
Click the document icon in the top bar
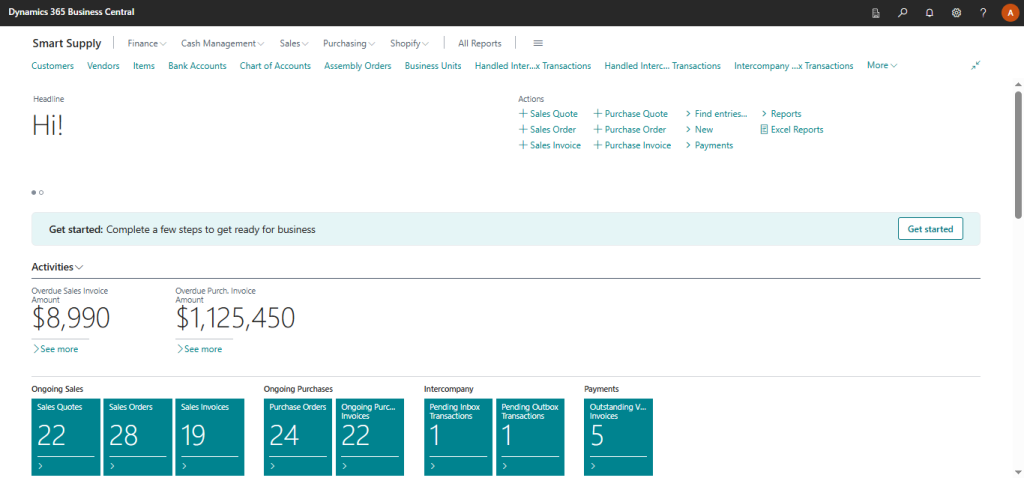(x=876, y=12)
